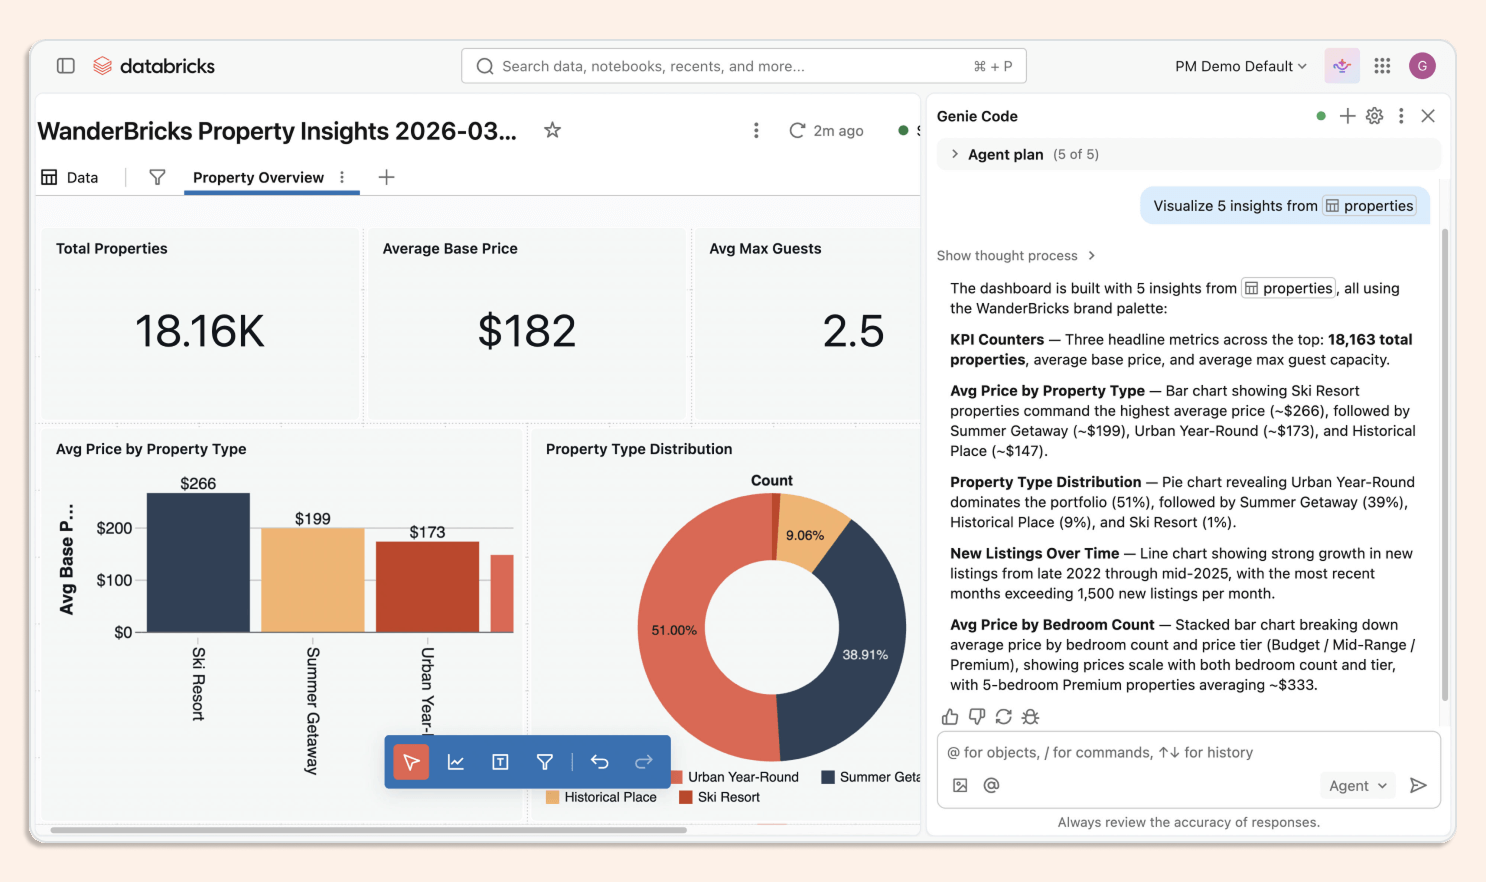The width and height of the screenshot is (1486, 882).
Task: Click the Summer Getaway $199 bar
Action: [x=313, y=580]
